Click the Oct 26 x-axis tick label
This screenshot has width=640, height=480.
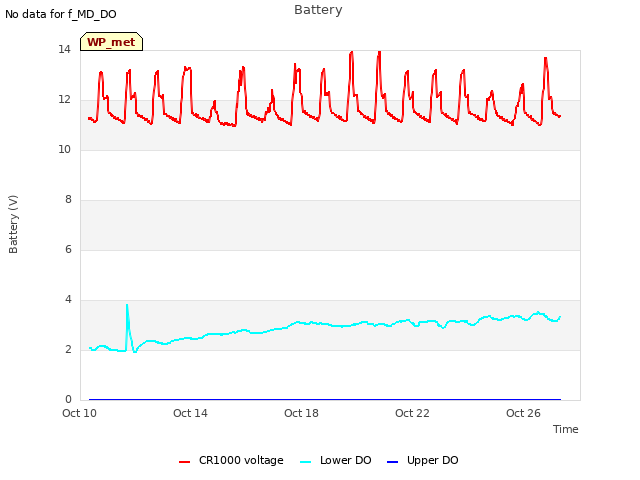523,413
